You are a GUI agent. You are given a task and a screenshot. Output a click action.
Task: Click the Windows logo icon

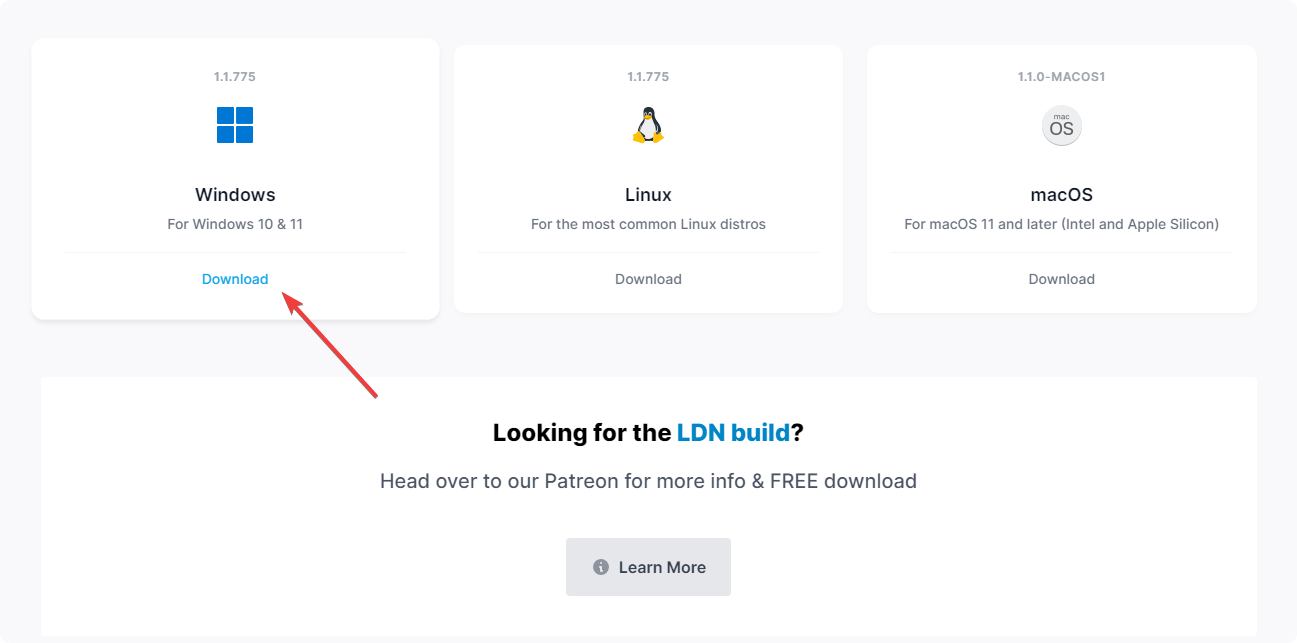[235, 125]
